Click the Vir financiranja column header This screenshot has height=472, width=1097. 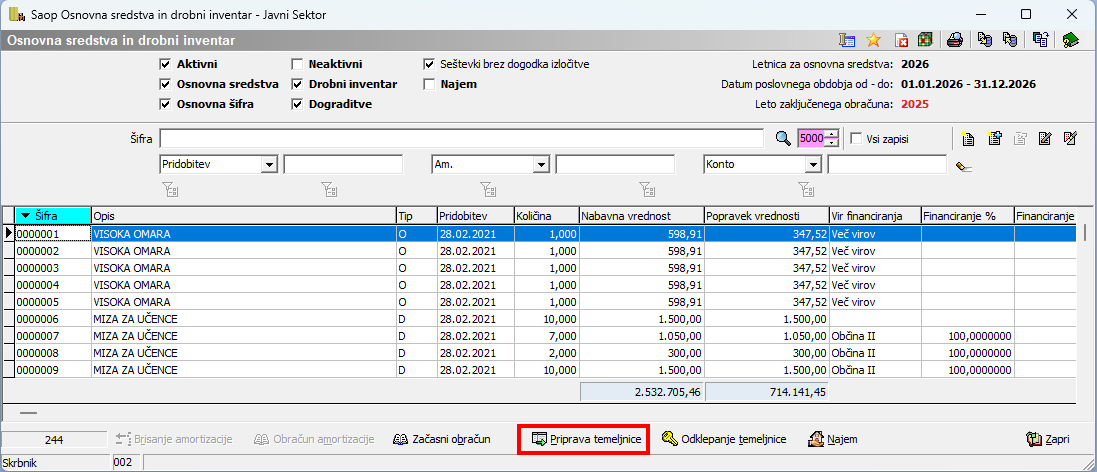(875, 215)
